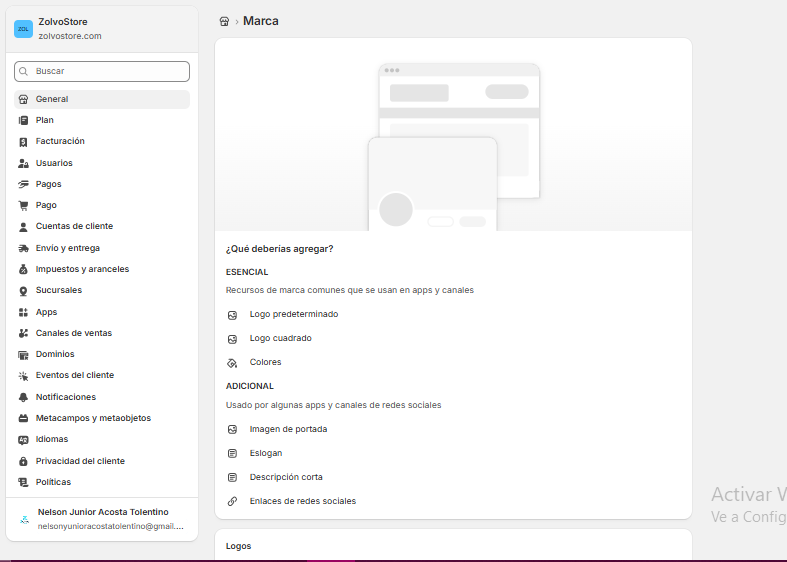This screenshot has width=787, height=562.
Task: Open Dominios settings
Action: (102, 354)
